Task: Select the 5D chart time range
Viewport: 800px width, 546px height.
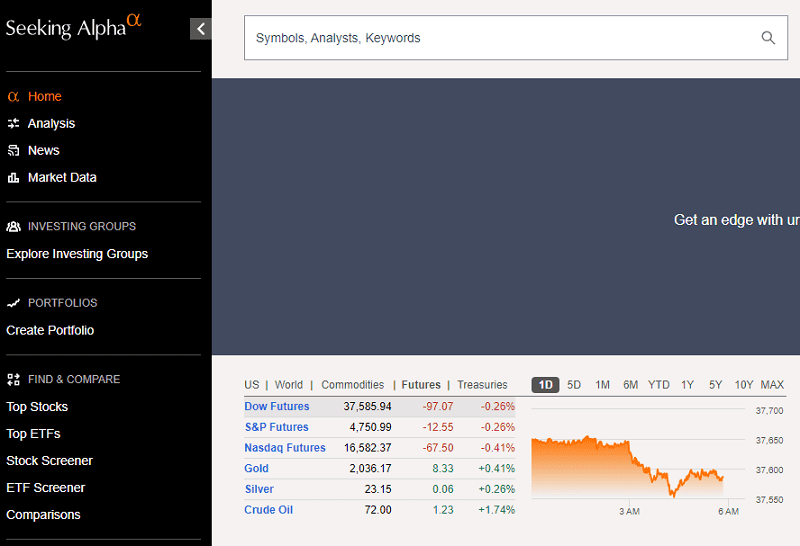Action: (x=574, y=385)
